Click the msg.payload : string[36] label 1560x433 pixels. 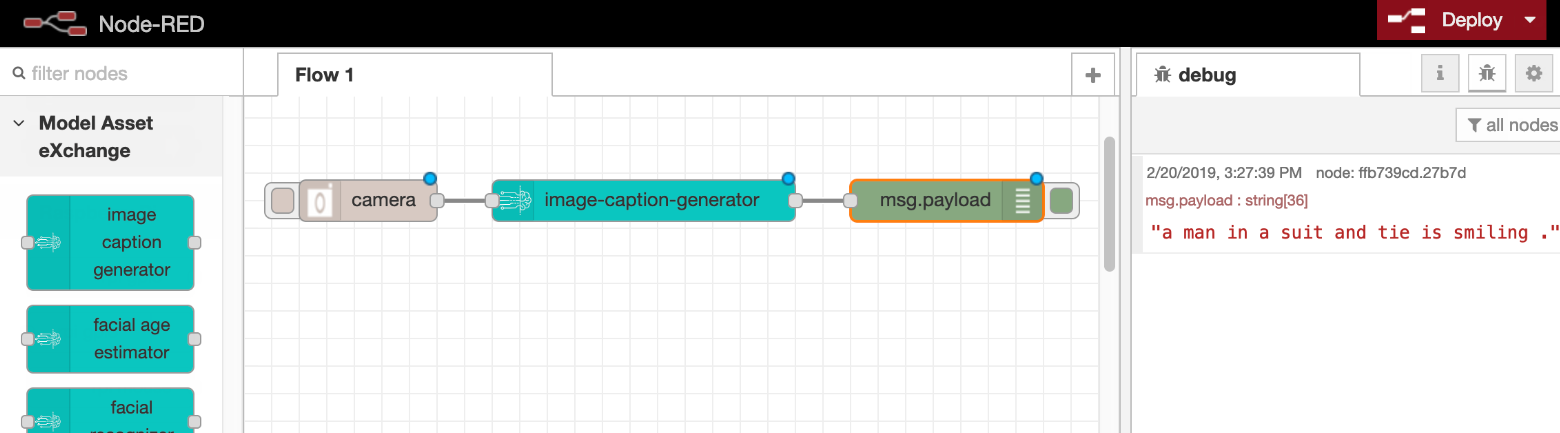click(1226, 201)
